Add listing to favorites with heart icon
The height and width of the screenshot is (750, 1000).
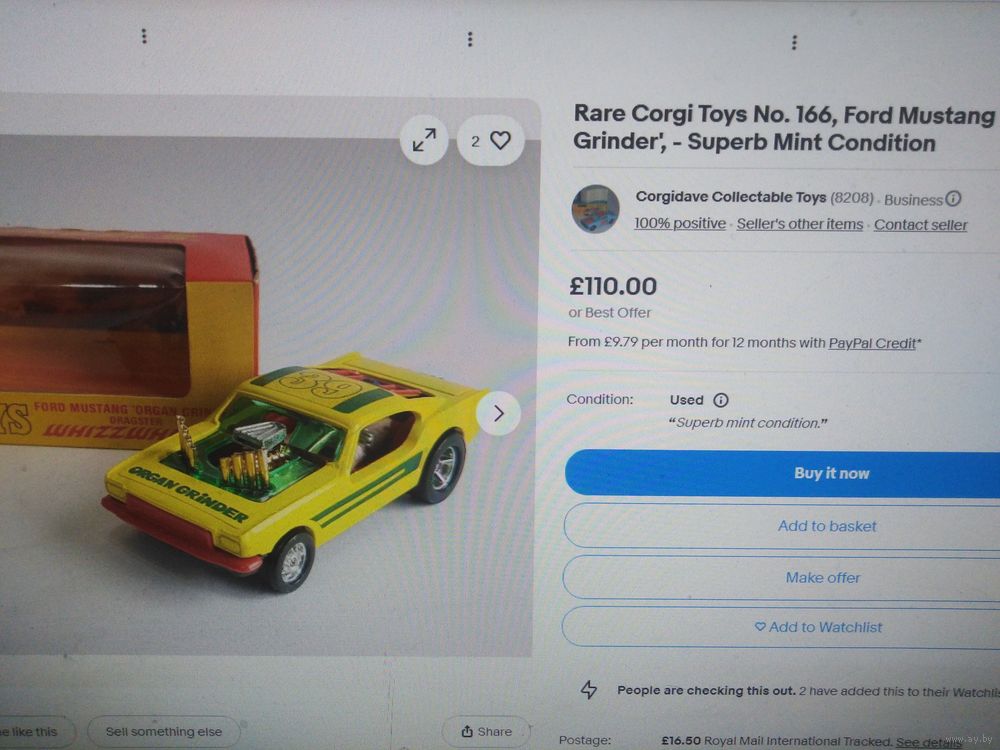coord(490,140)
